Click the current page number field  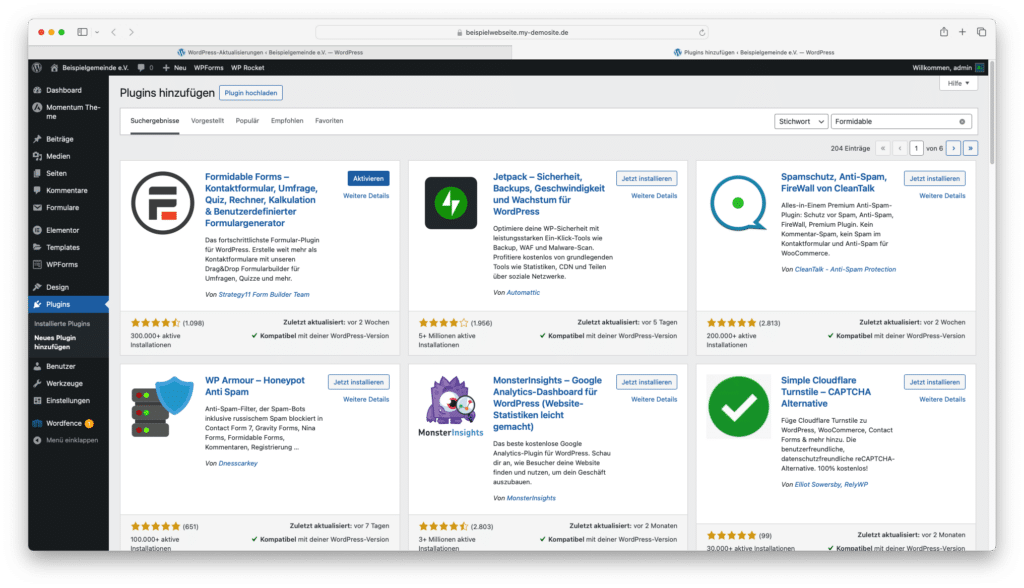coord(916,148)
